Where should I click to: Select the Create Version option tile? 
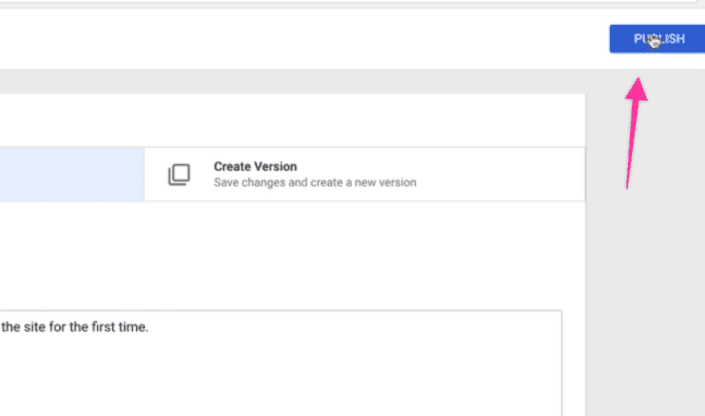tap(365, 174)
